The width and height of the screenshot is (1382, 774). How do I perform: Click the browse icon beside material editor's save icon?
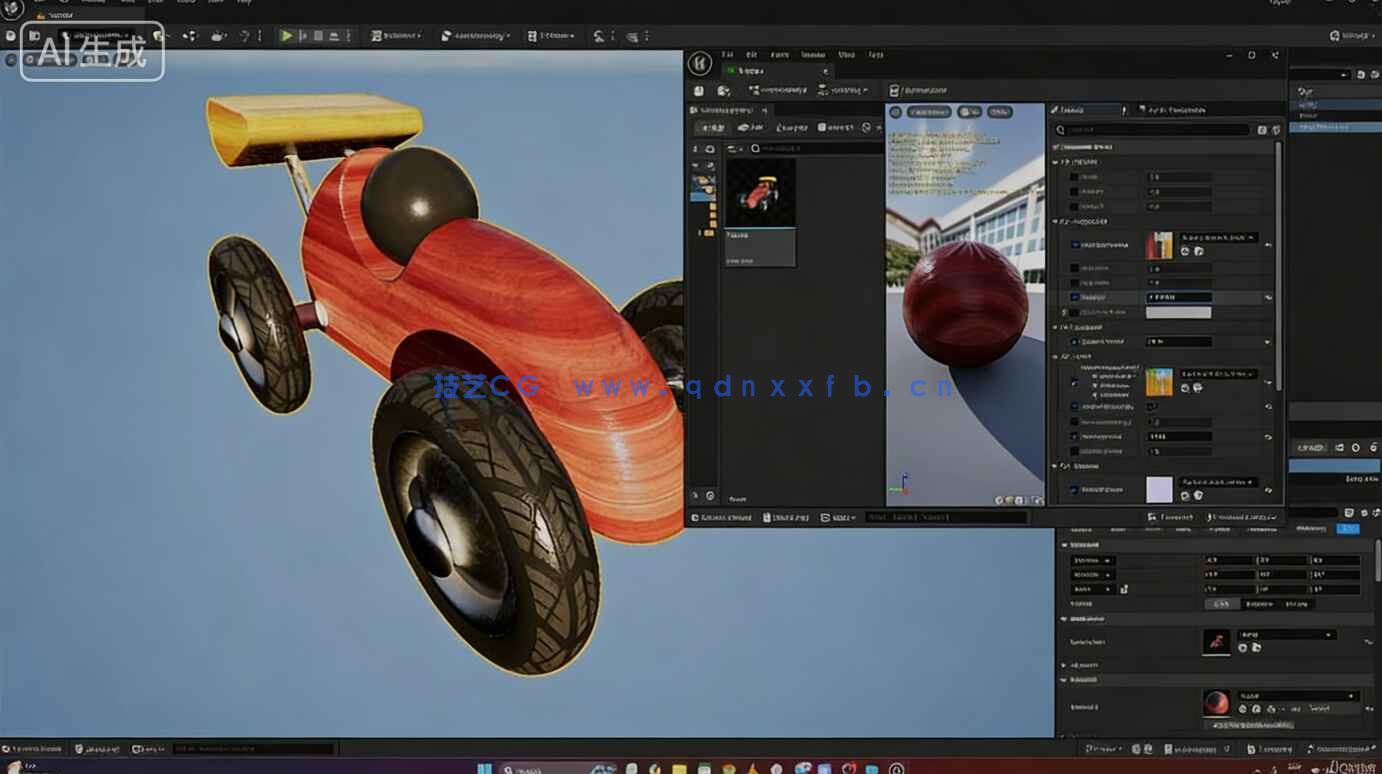tap(723, 90)
